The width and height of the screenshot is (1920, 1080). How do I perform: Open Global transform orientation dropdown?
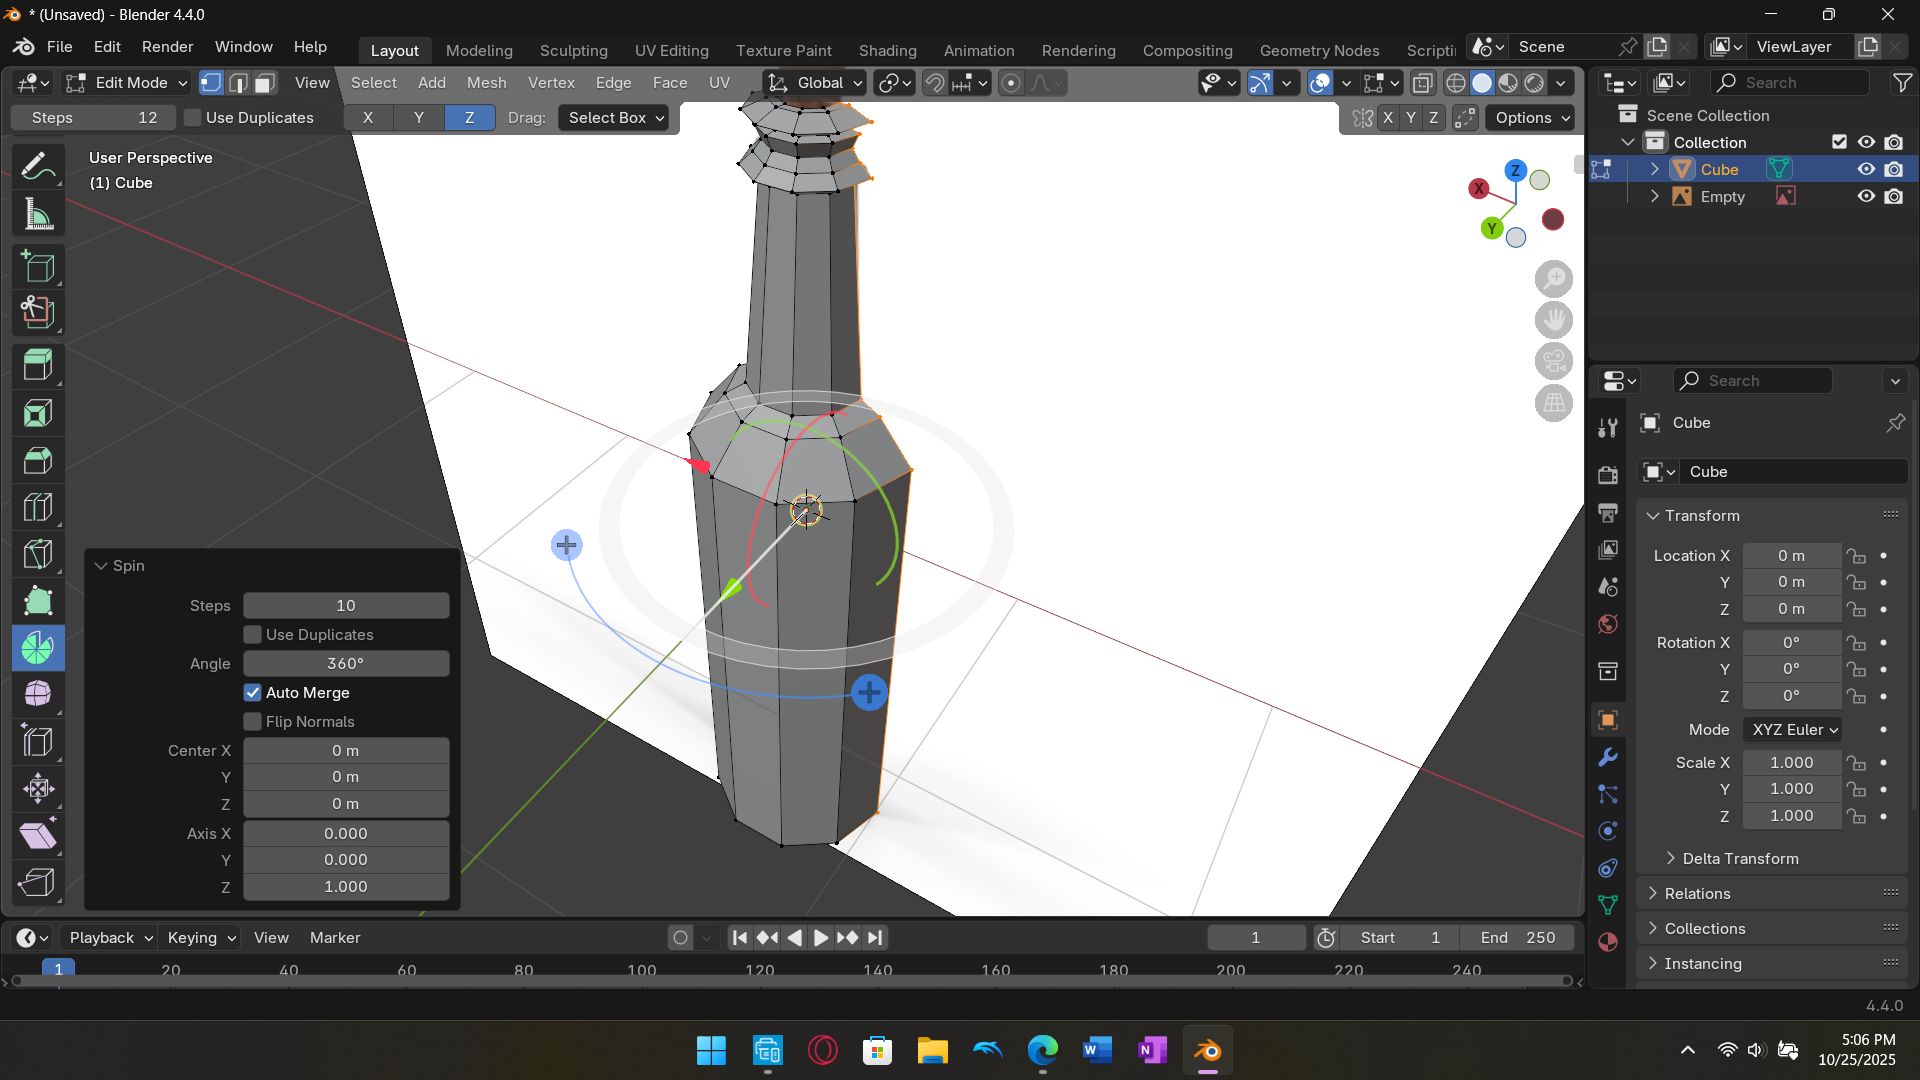coord(814,83)
